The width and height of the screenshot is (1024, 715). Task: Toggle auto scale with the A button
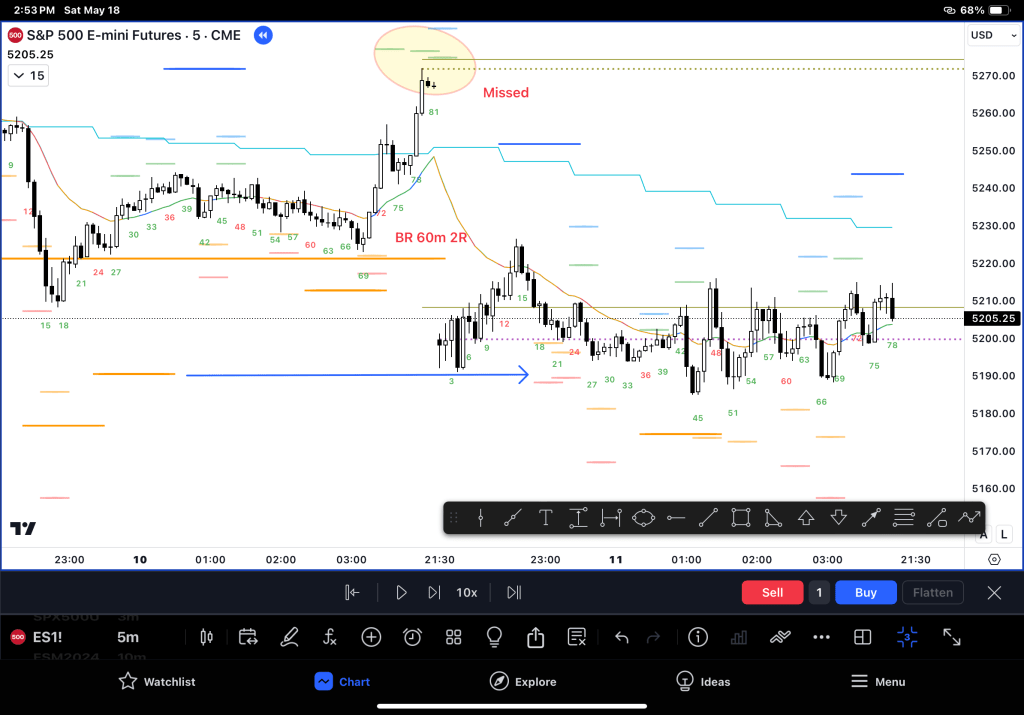(984, 535)
